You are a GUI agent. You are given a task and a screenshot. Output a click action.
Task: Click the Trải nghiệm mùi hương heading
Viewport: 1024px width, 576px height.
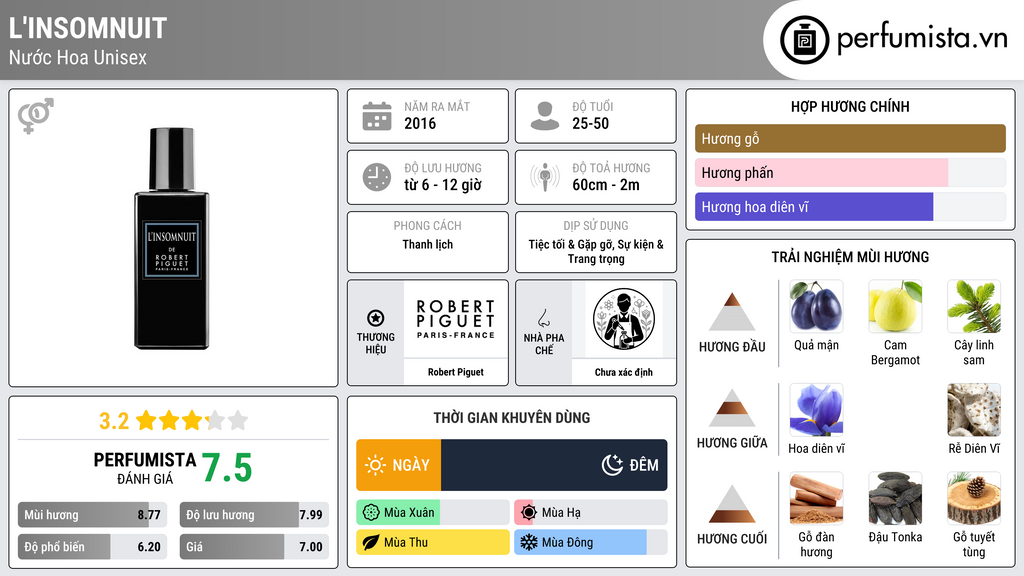click(850, 257)
